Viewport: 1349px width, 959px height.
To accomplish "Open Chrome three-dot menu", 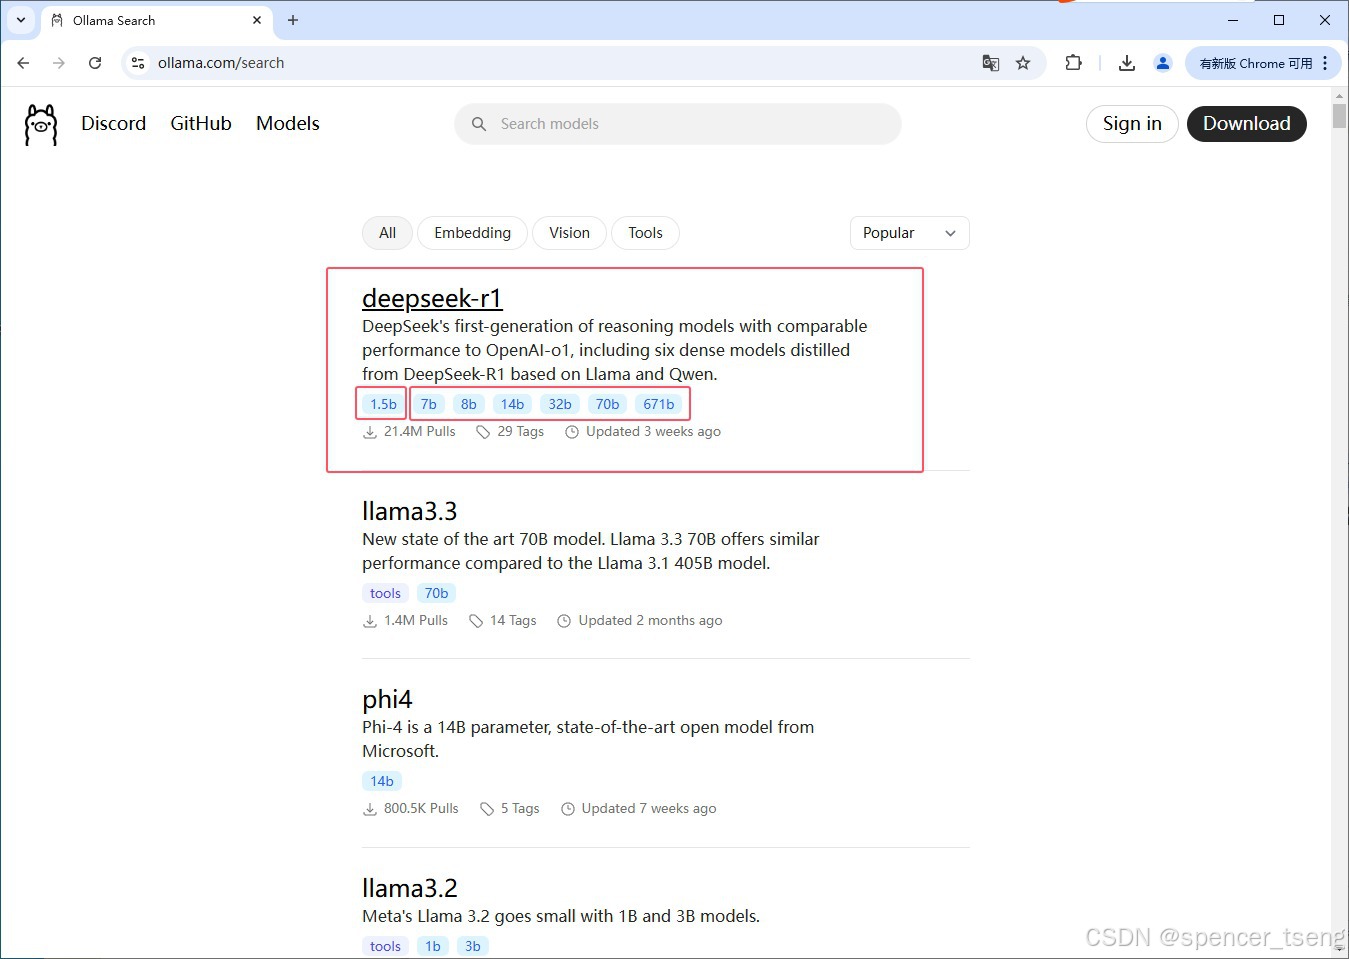I will pos(1325,63).
